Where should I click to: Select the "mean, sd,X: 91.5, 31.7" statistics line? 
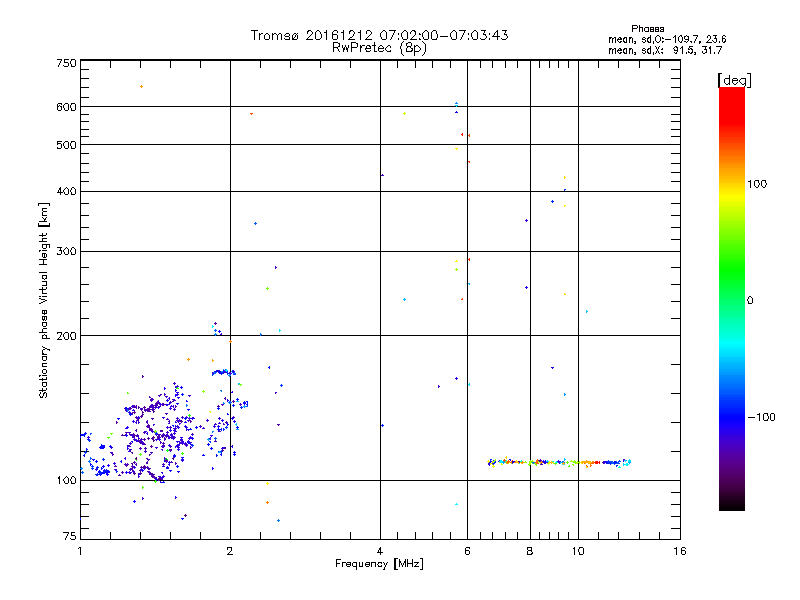click(x=665, y=50)
